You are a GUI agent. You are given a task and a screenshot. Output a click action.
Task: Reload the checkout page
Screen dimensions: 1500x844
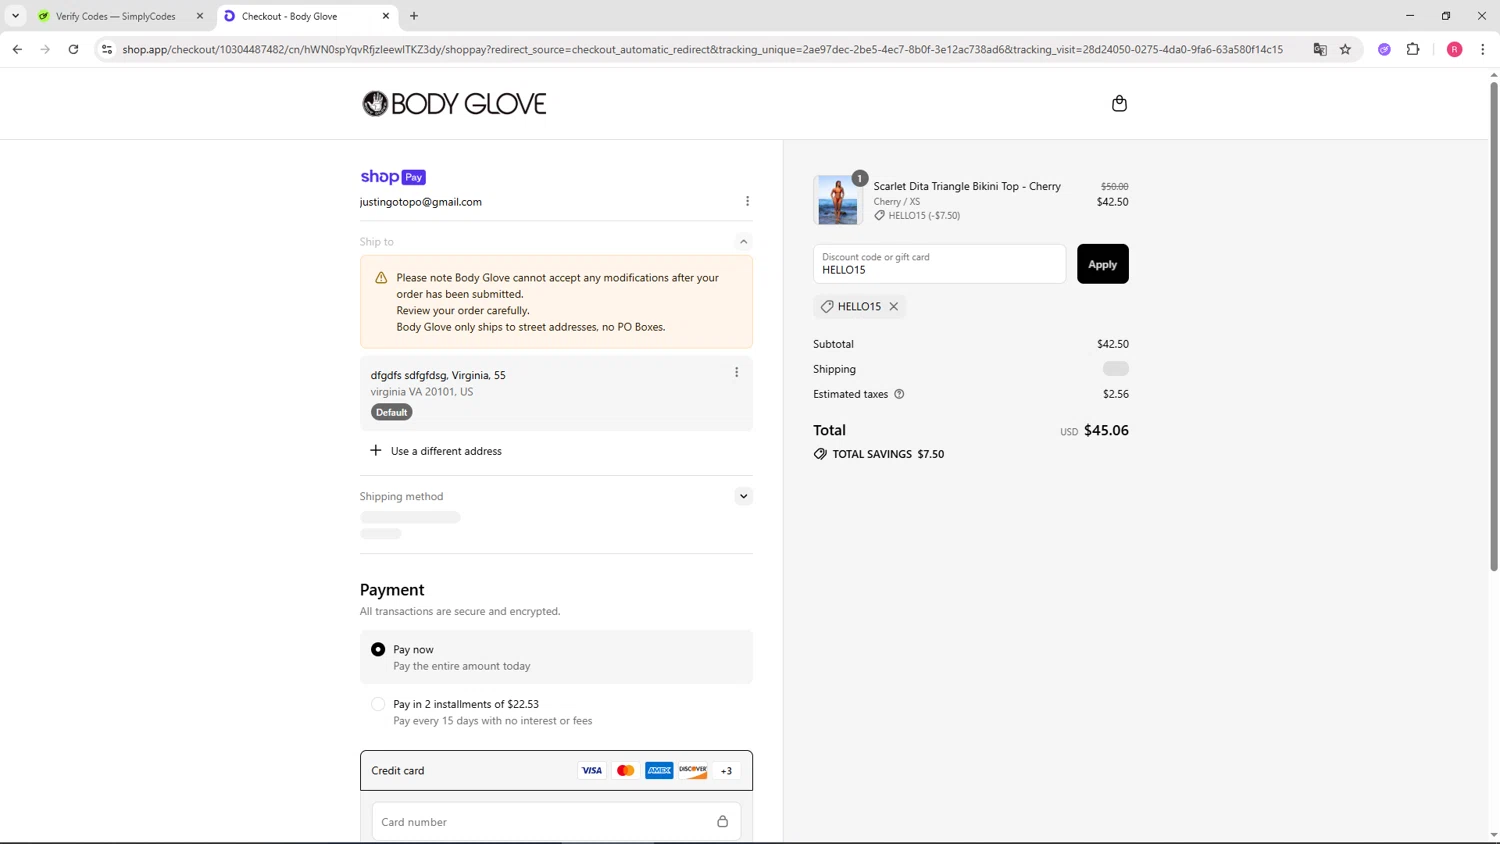click(73, 49)
